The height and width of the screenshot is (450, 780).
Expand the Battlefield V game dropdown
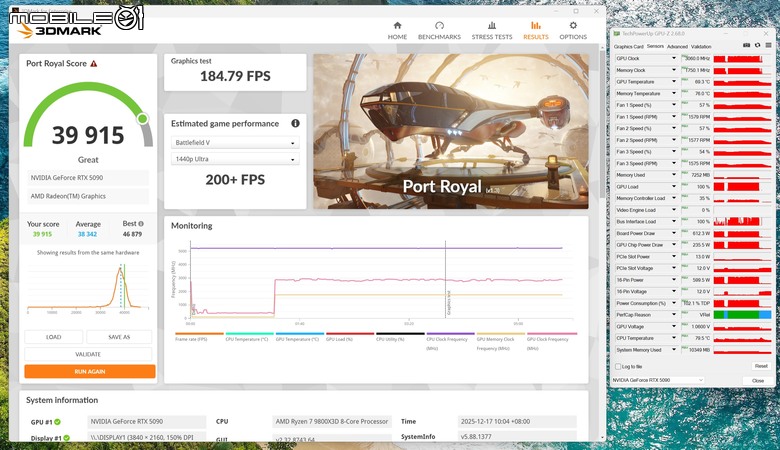(235, 143)
